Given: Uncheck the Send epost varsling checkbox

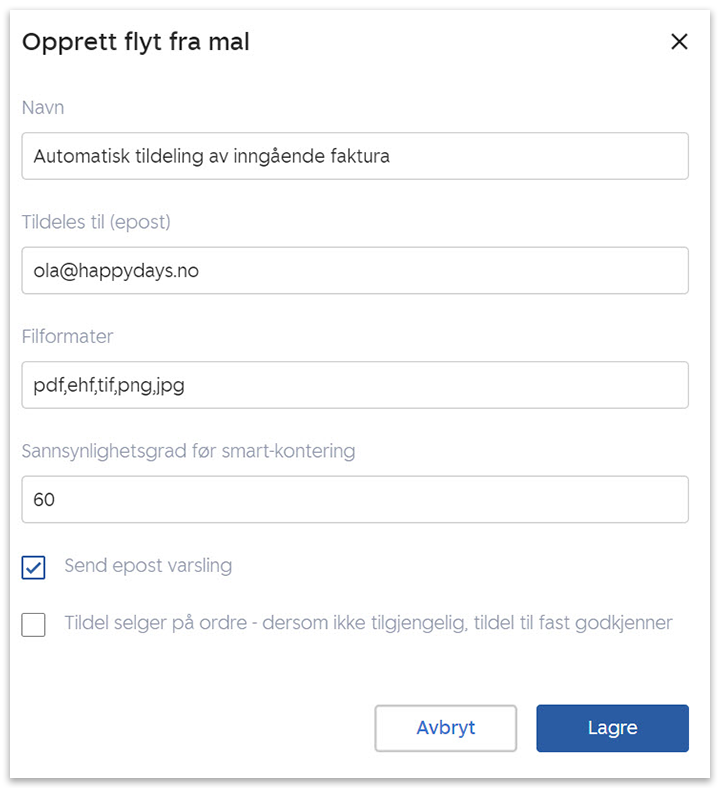Looking at the screenshot, I should [34, 567].
